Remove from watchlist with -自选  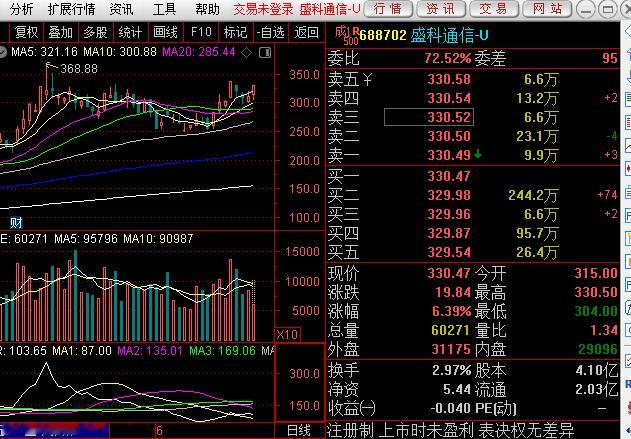[x=271, y=32]
